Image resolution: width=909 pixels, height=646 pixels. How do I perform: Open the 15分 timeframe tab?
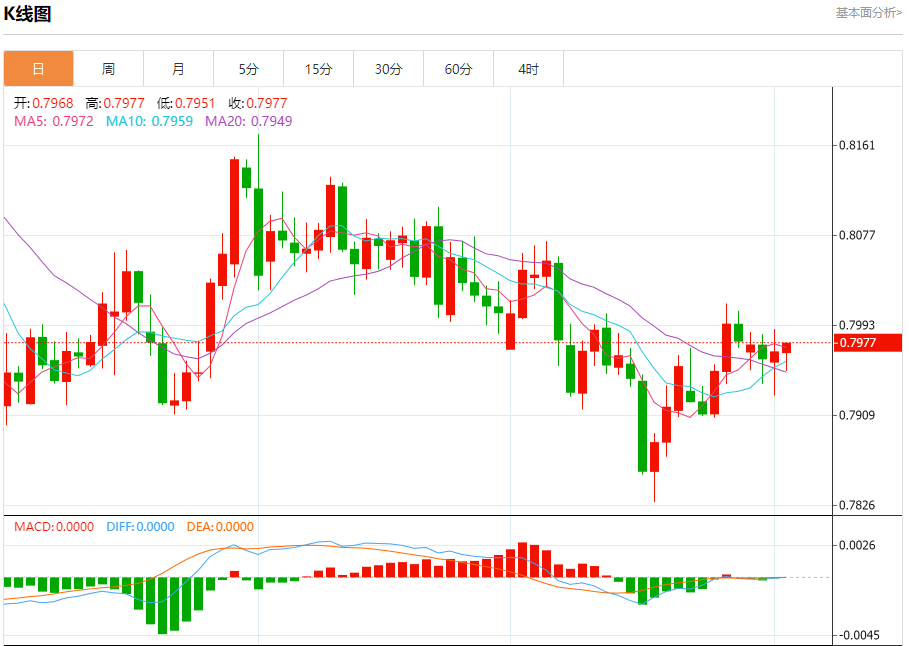pyautogui.click(x=319, y=68)
